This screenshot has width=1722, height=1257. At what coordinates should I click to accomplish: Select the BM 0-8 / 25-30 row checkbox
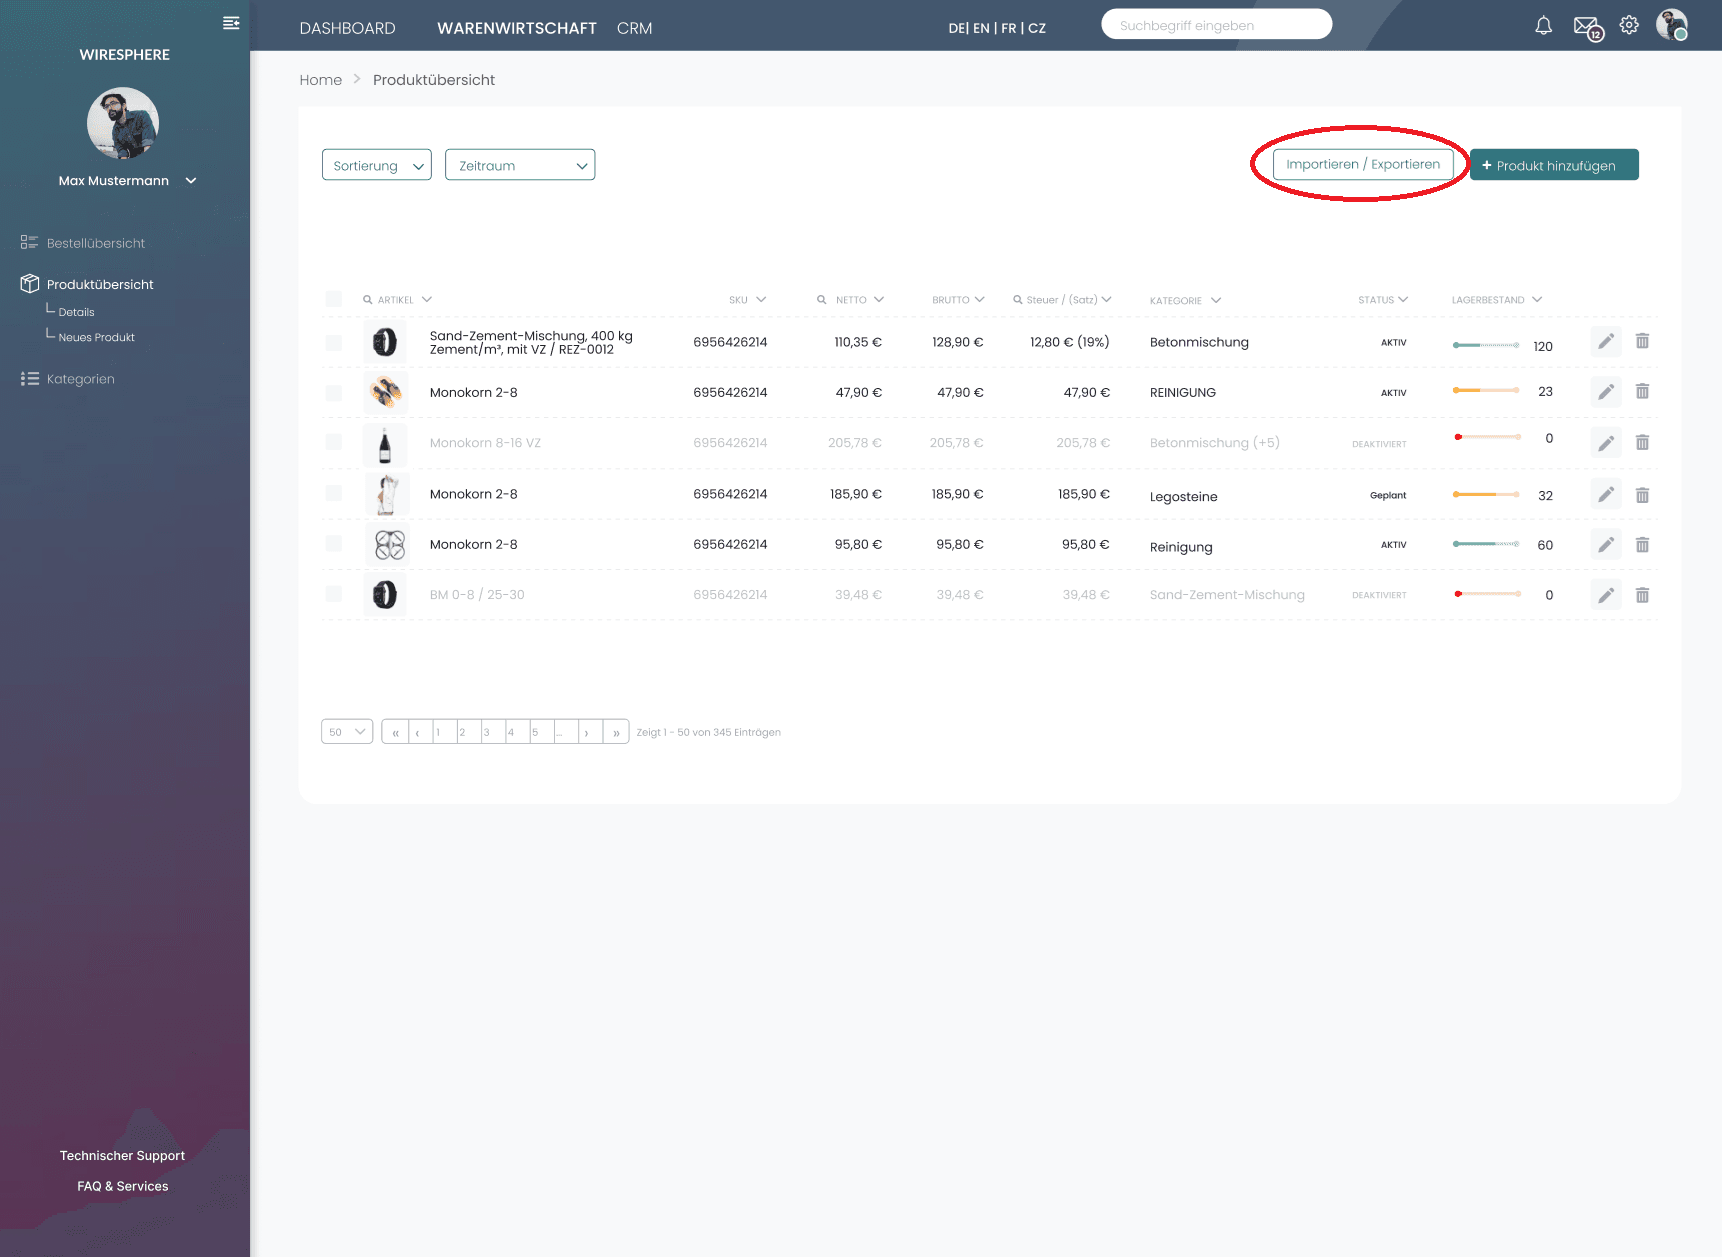point(334,595)
